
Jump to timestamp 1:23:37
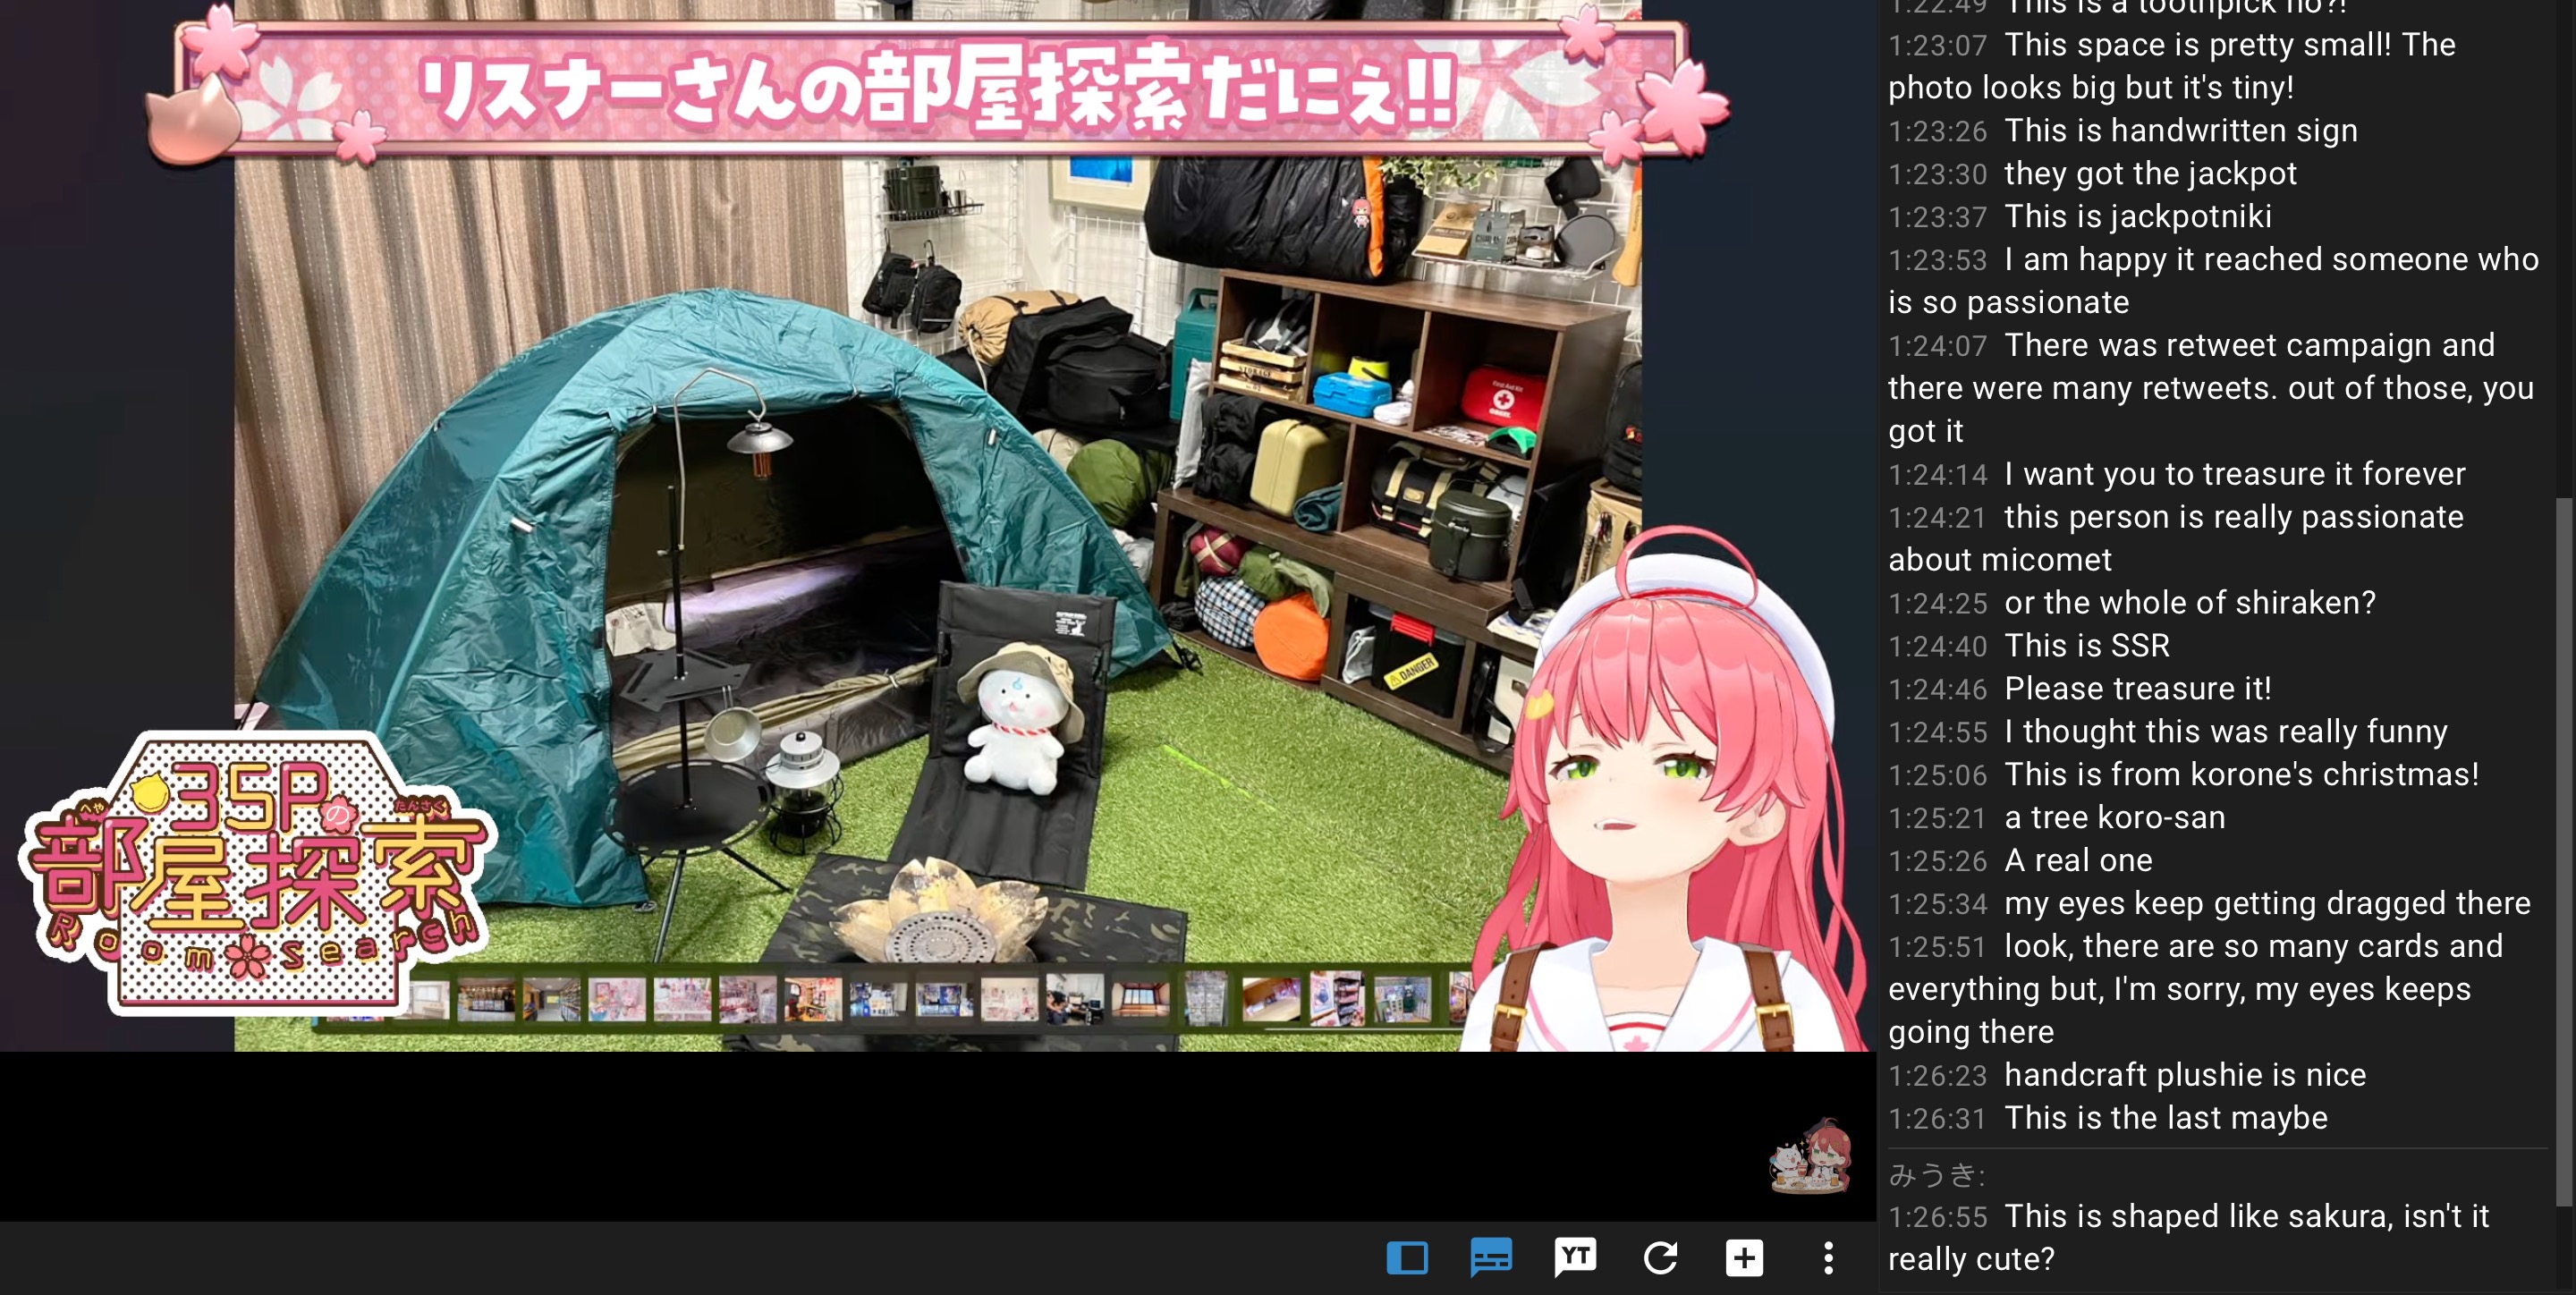pos(1937,218)
